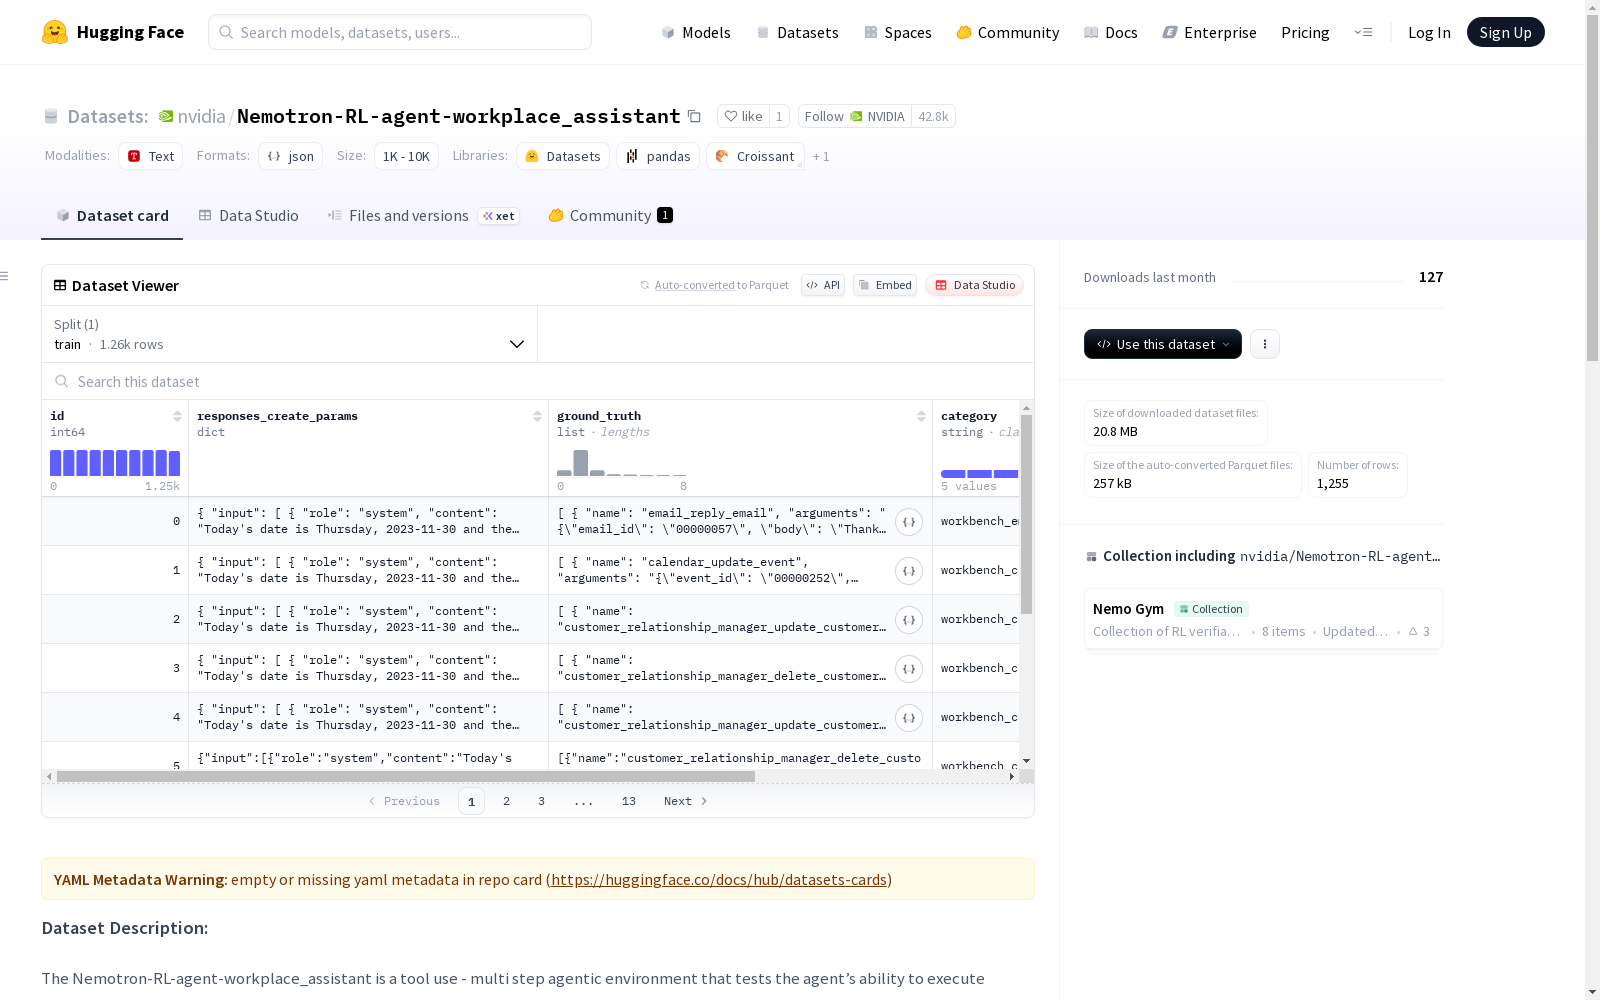Like the dataset with the heart button
The image size is (1600, 1000).
[x=744, y=116]
